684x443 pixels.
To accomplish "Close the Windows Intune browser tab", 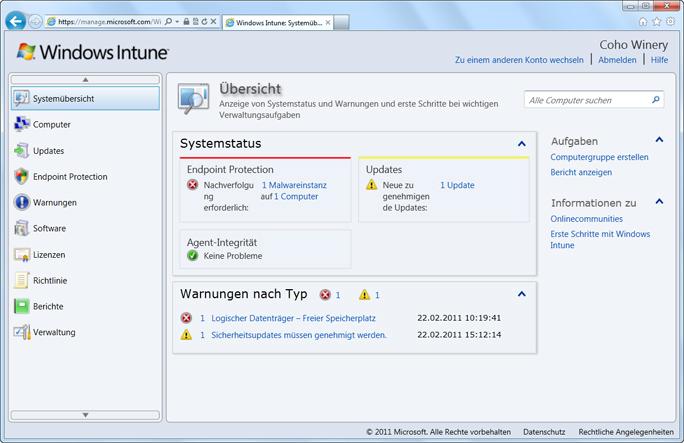I will pyautogui.click(x=328, y=22).
